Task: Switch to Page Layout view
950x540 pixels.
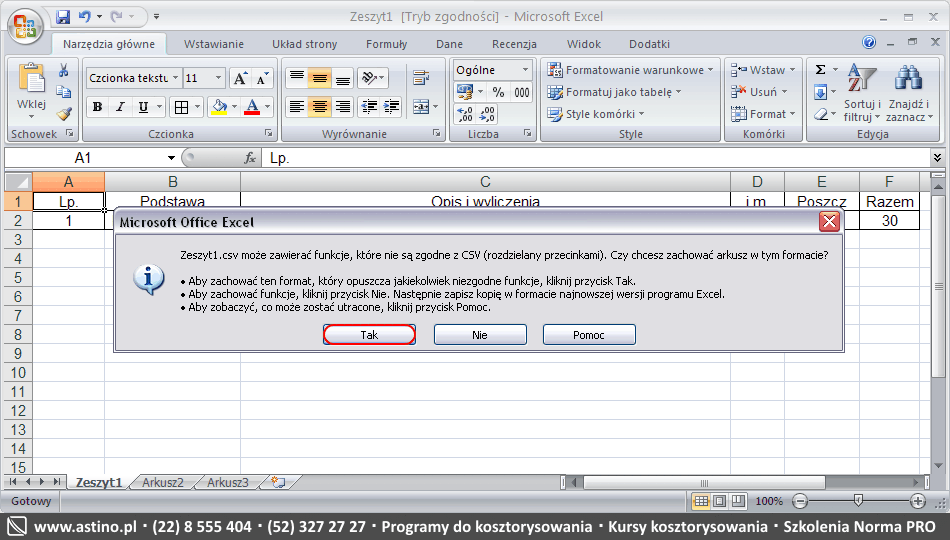Action: point(720,501)
